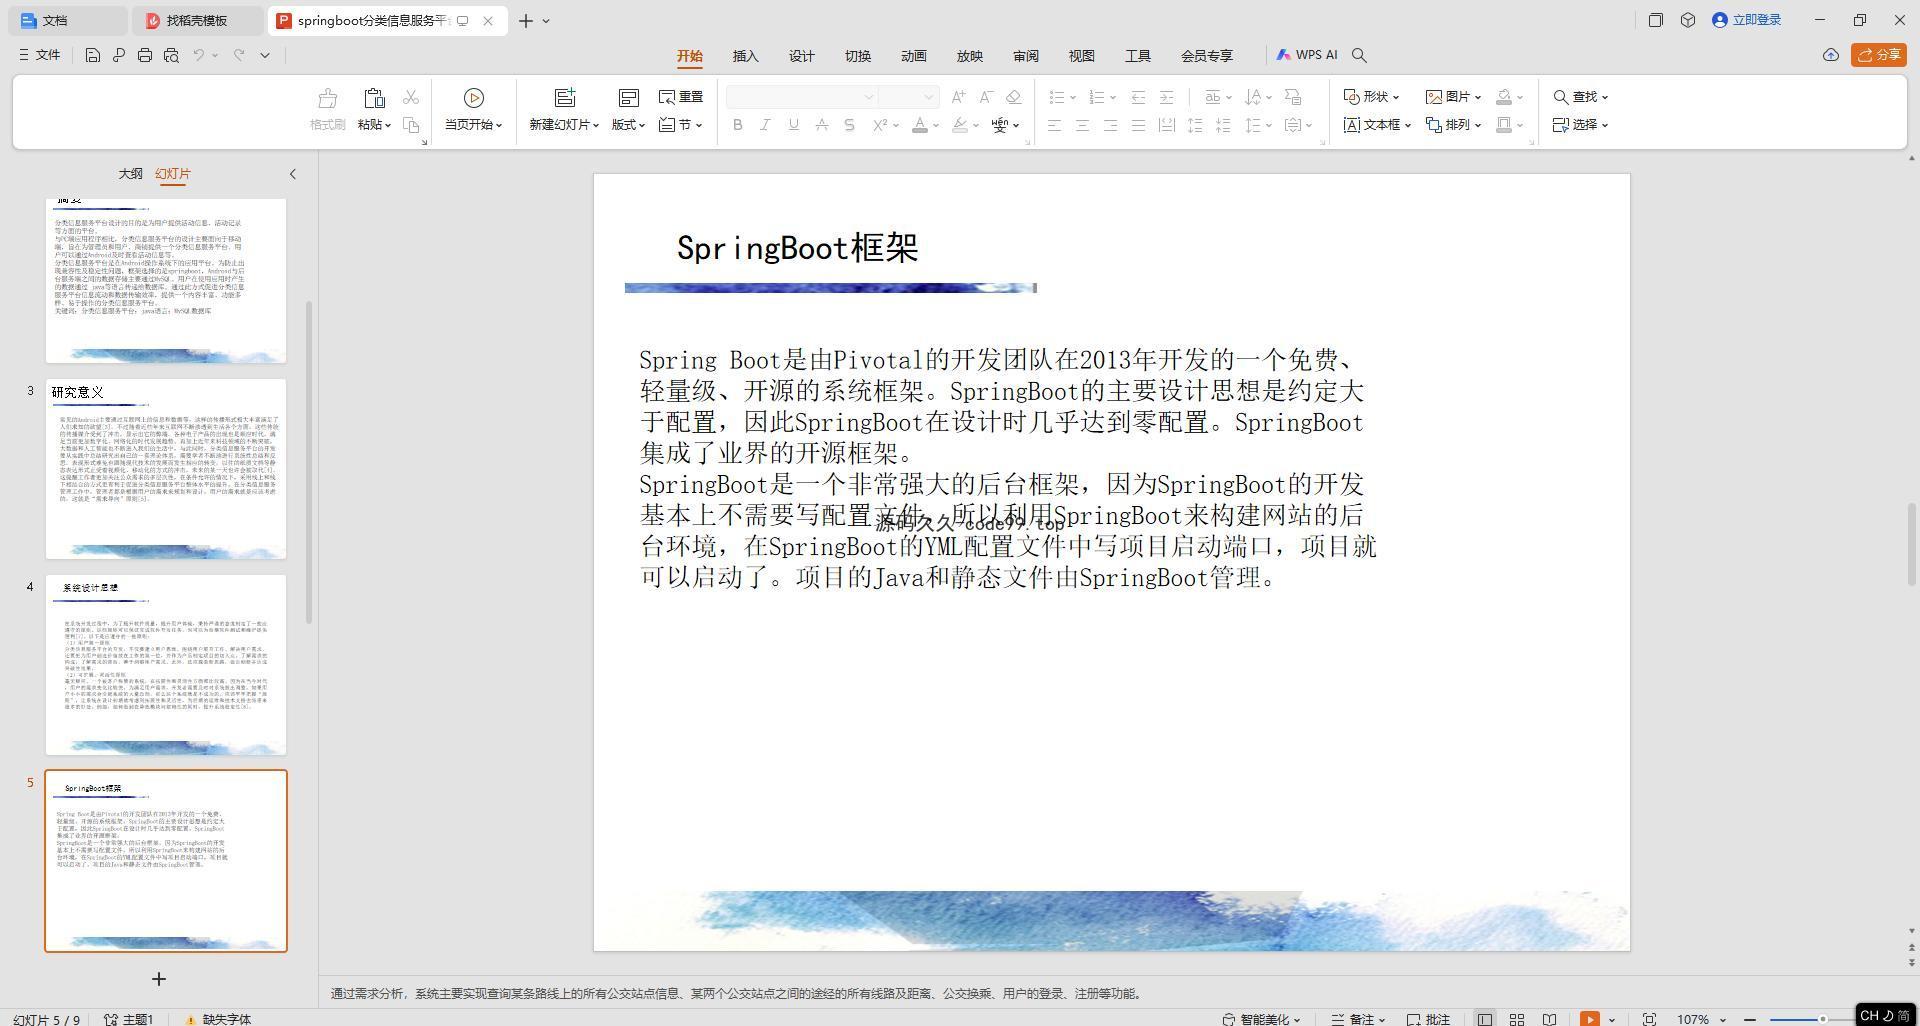Screen dimensions: 1920x1026
Task: Switch to the Transitions (切换) tab
Action: 858,56
